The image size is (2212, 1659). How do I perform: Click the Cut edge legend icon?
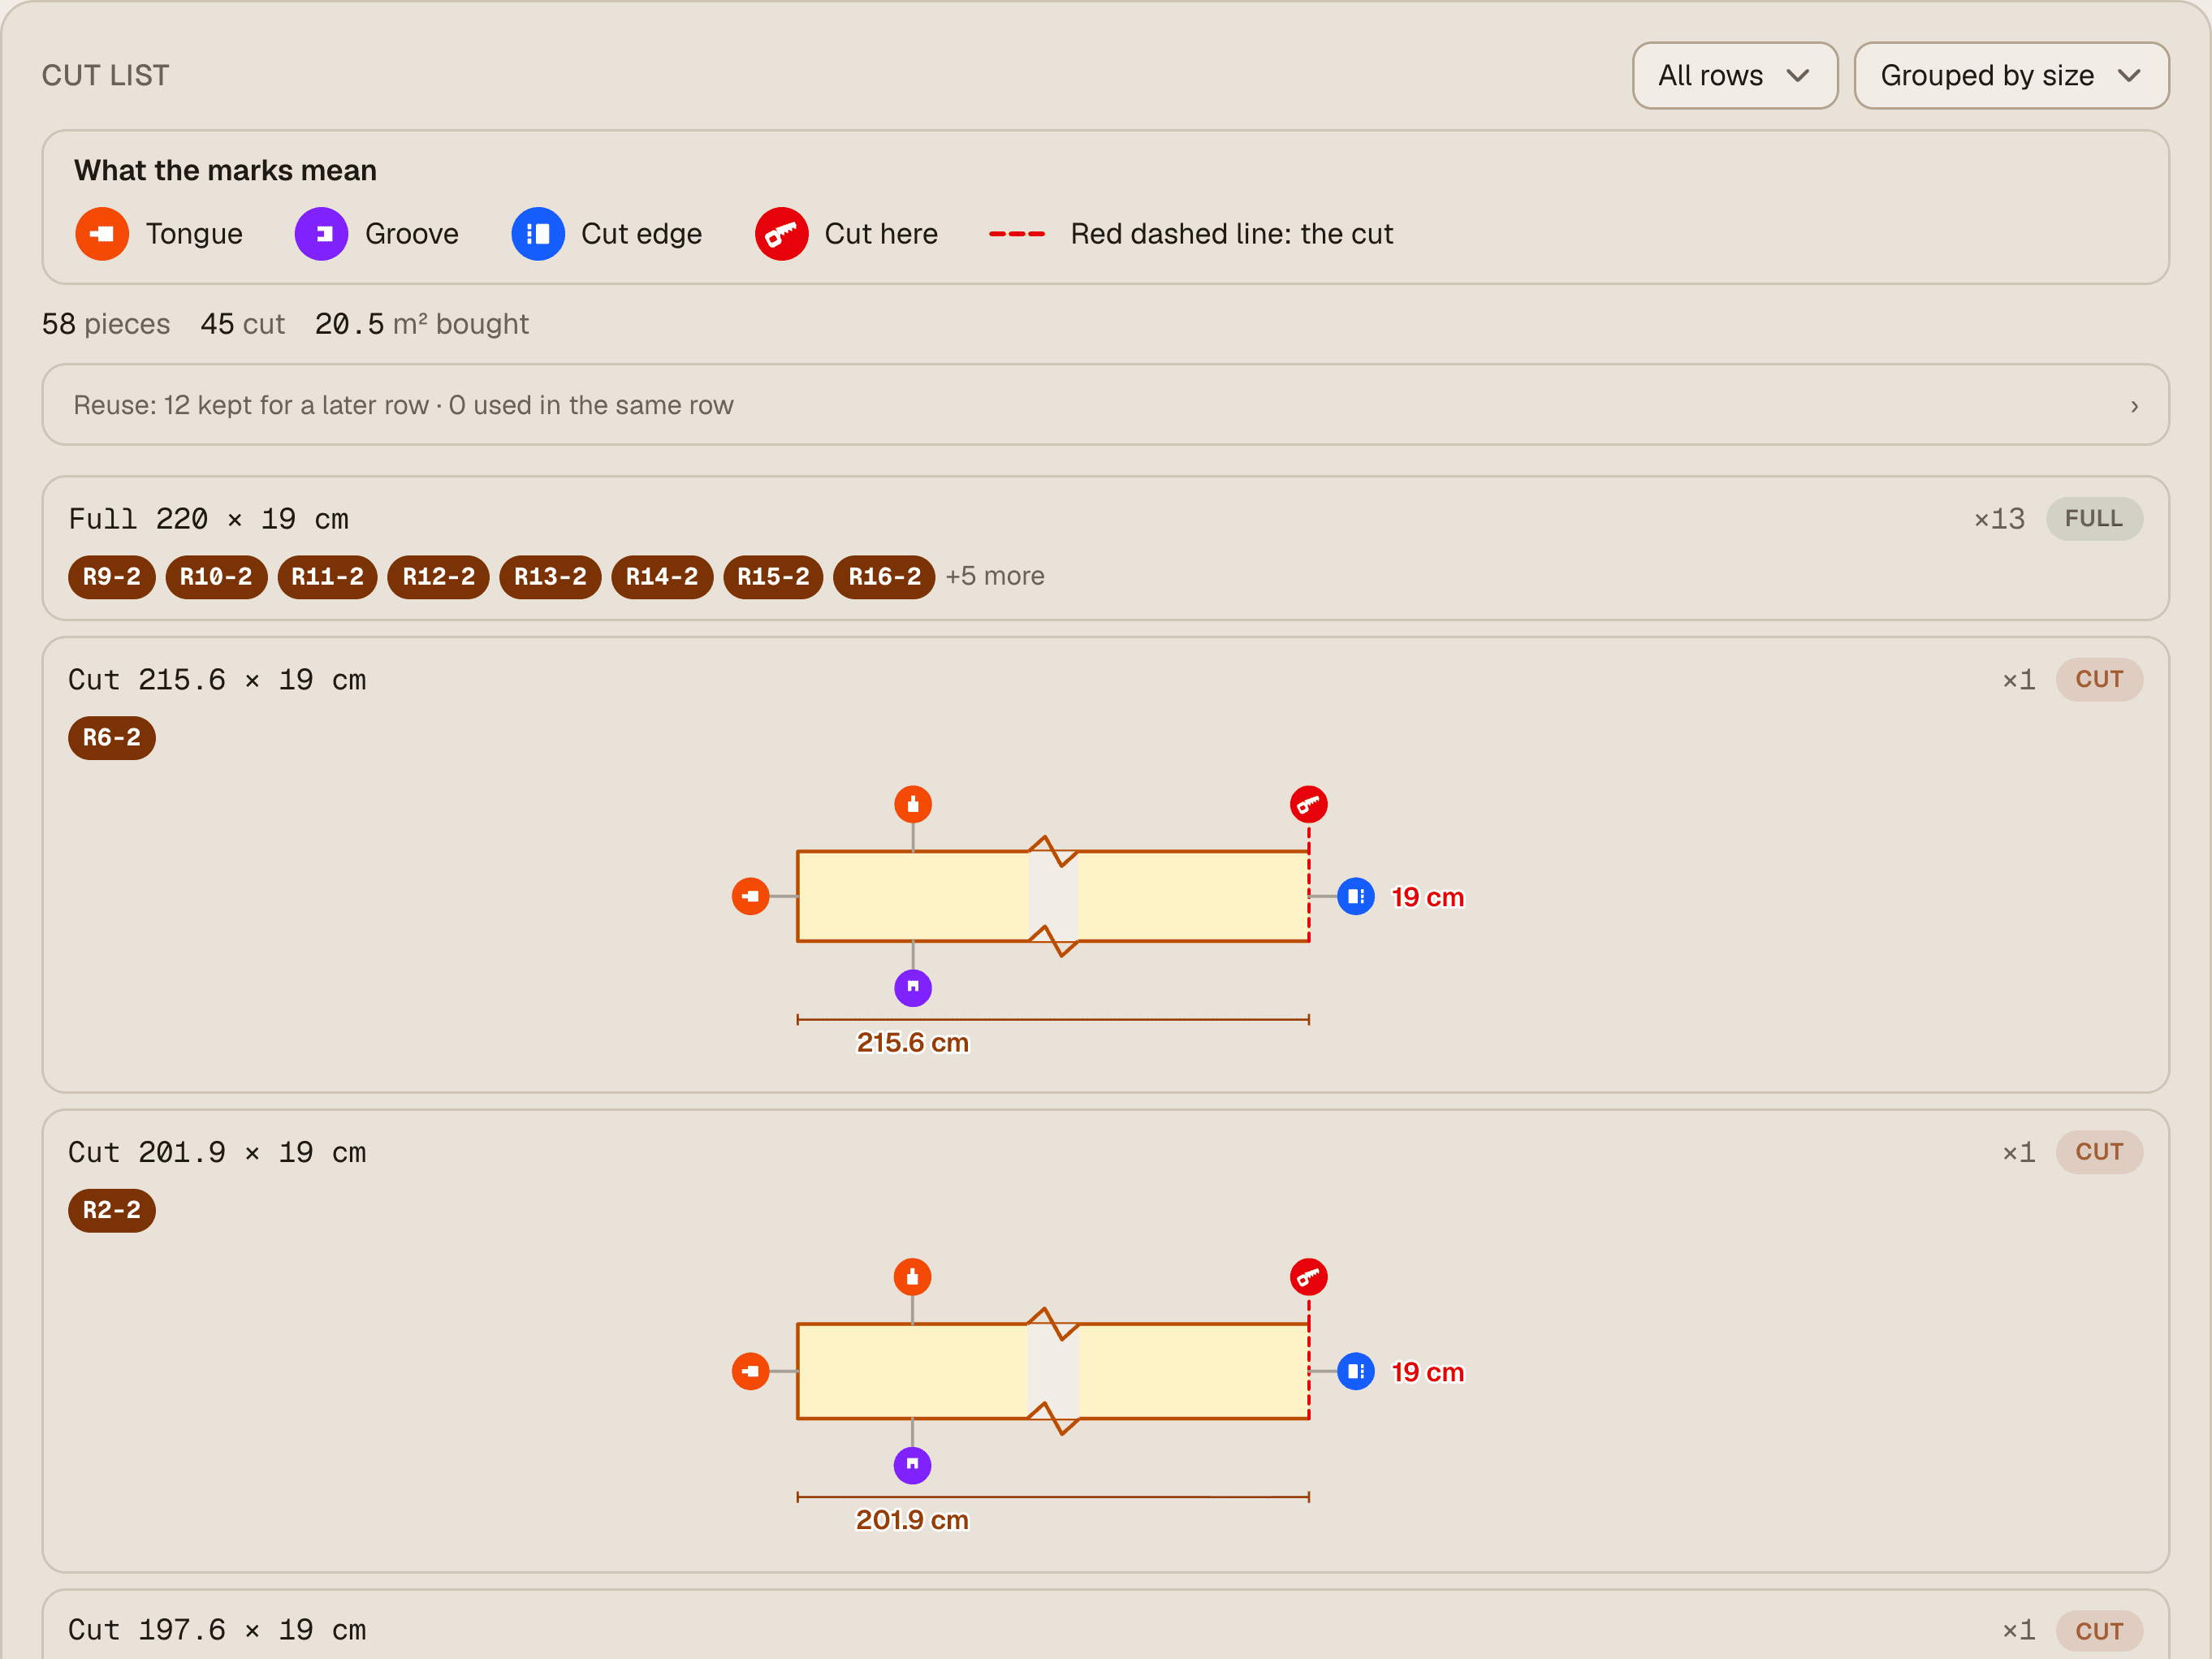538,234
